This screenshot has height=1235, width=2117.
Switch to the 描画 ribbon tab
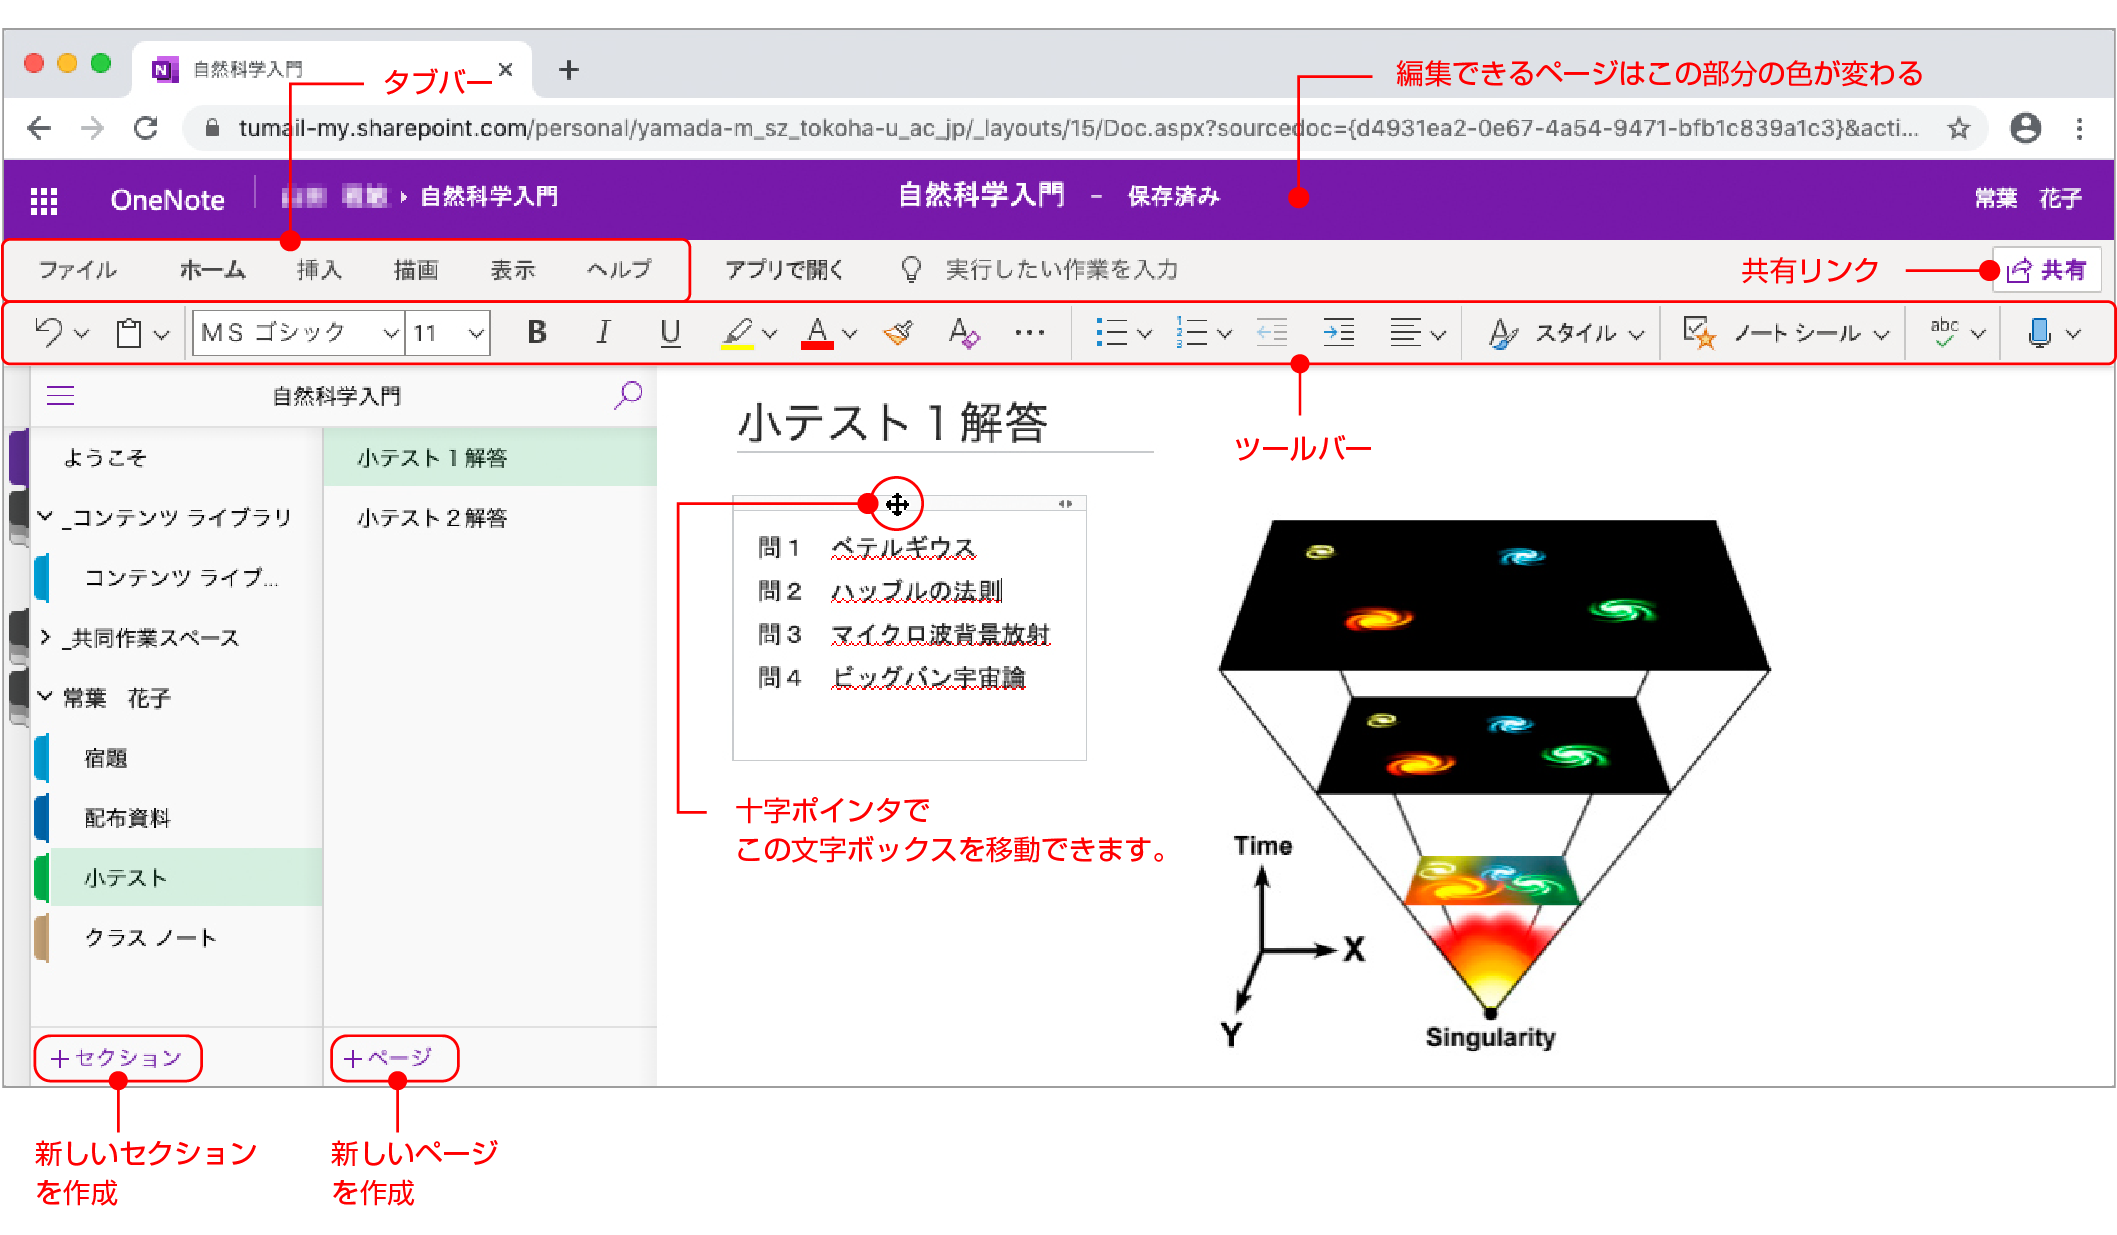(x=416, y=270)
